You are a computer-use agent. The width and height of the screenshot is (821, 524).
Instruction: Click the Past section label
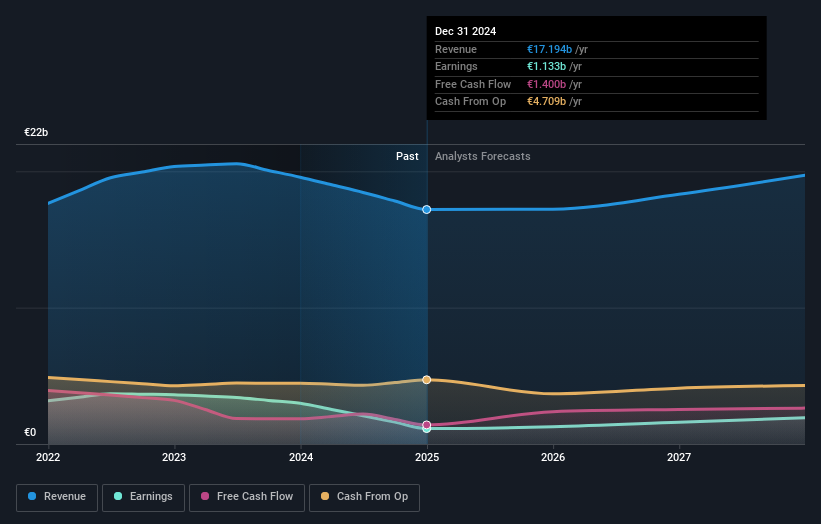point(407,156)
